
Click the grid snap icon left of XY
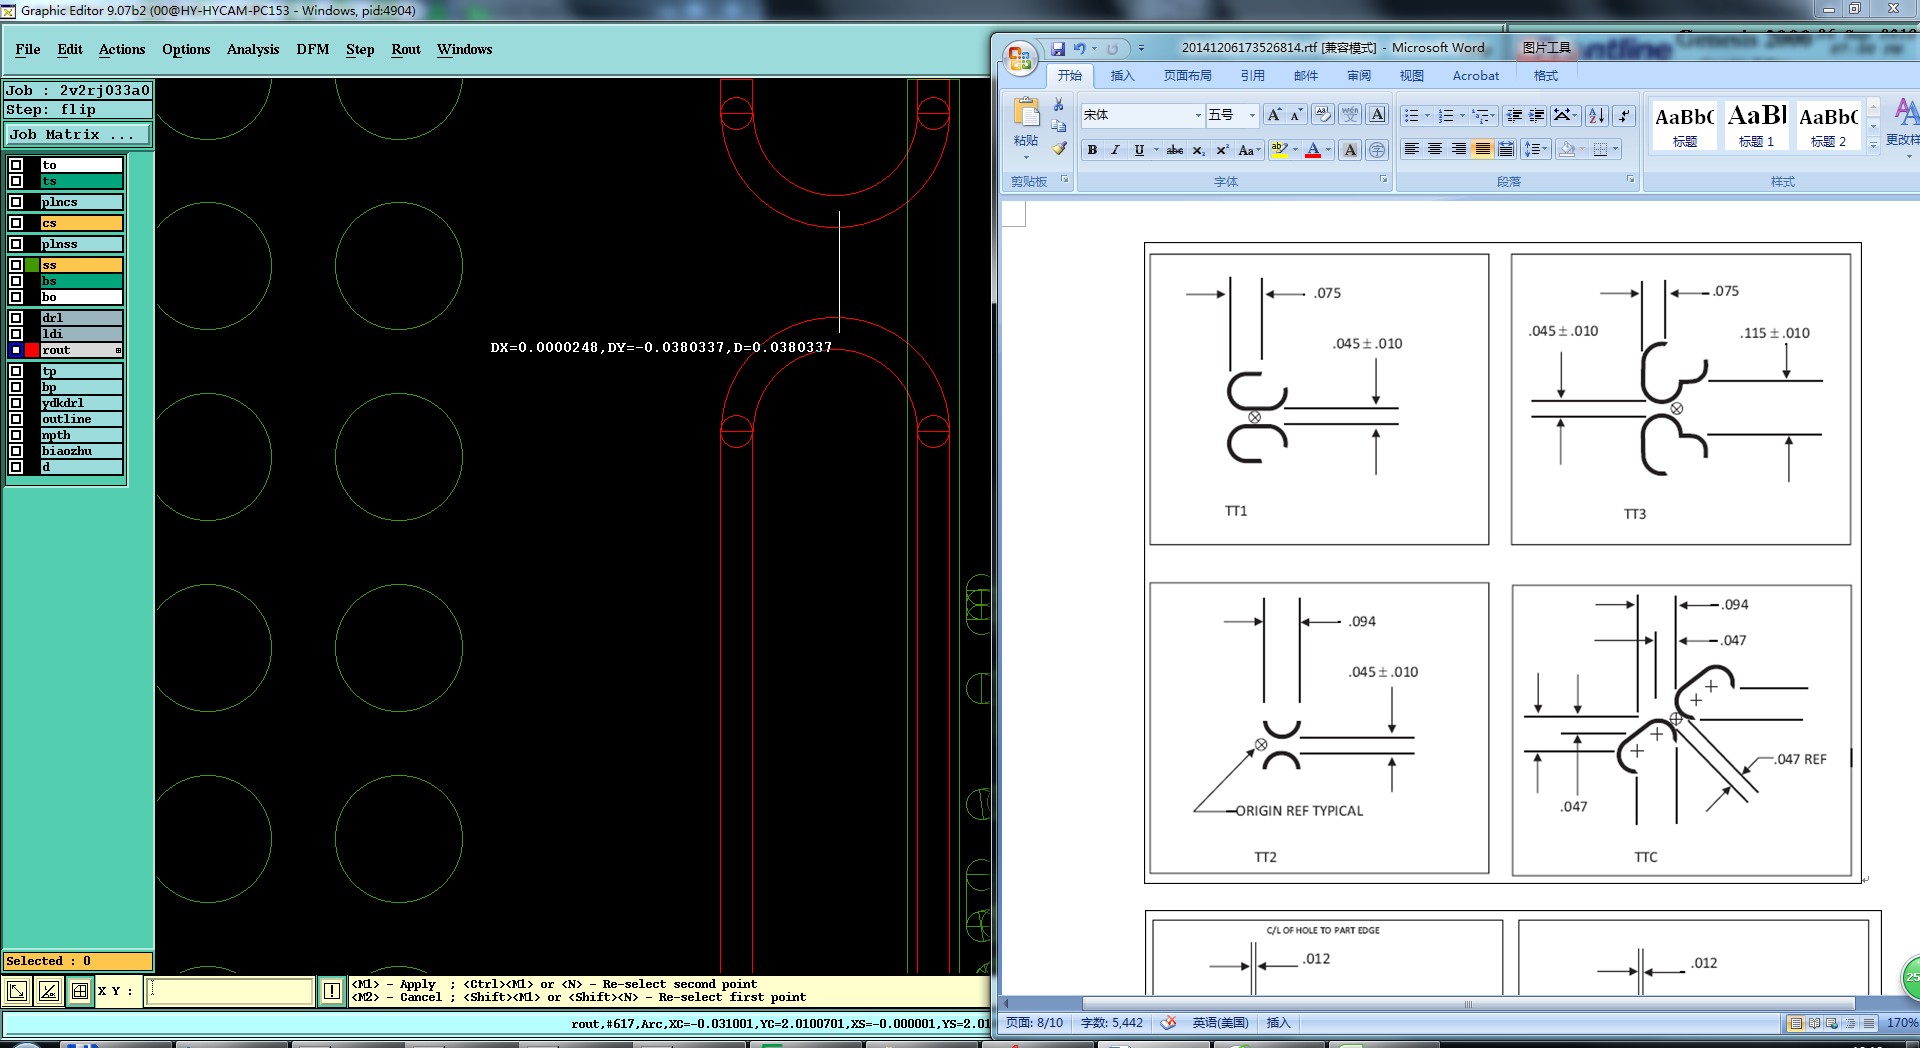(80, 991)
